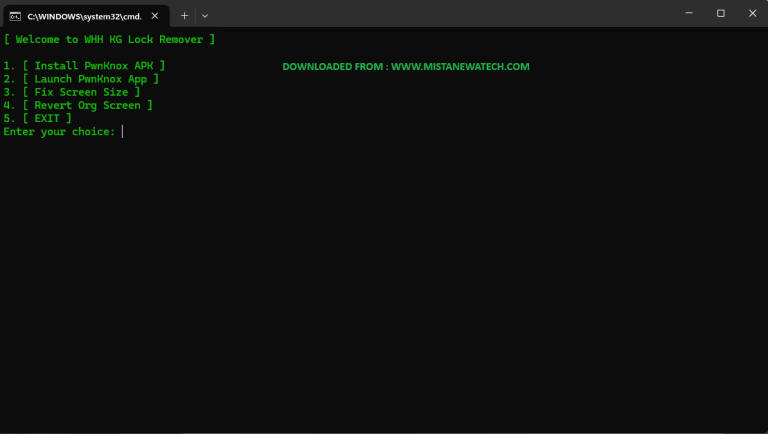Click the Launch PwnKnox App option line
Viewport: 768px width, 434px height.
click(81, 79)
